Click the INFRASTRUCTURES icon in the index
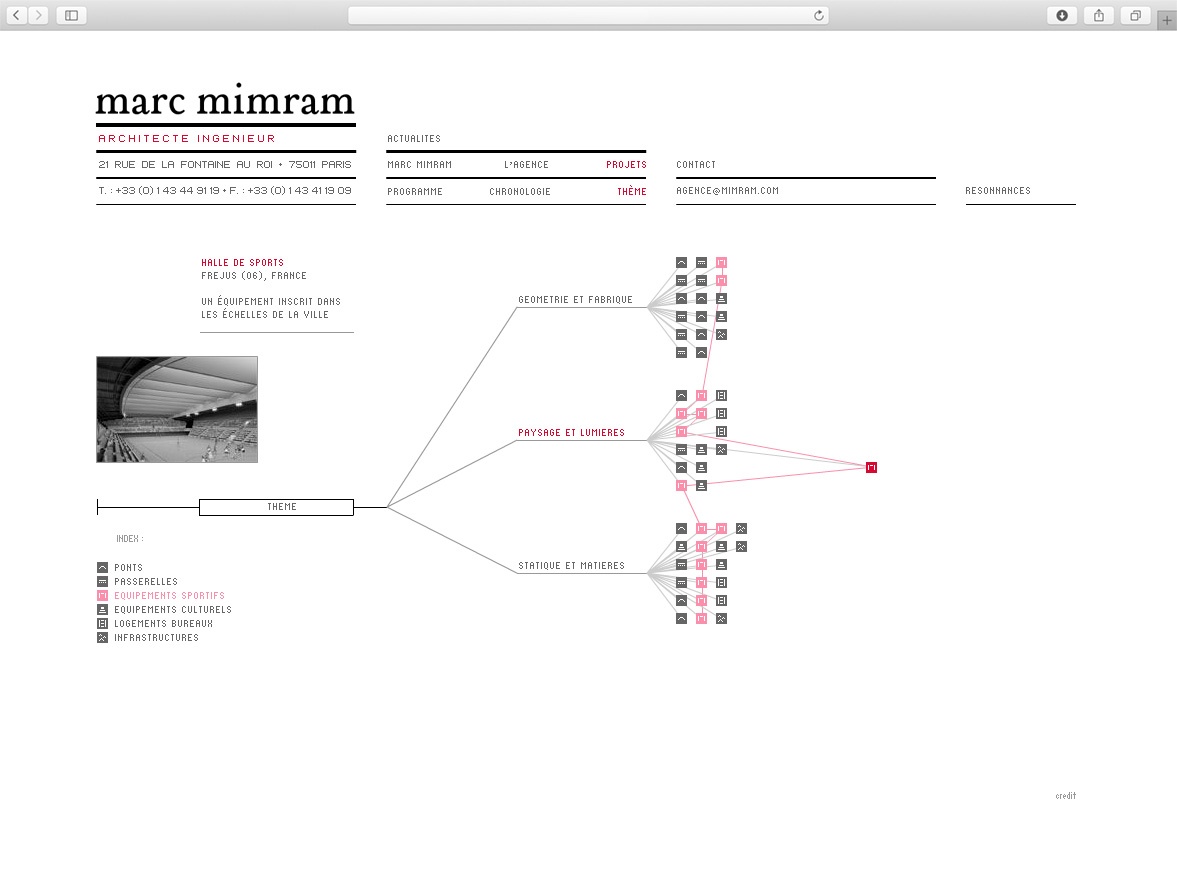The height and width of the screenshot is (872, 1177). (x=102, y=637)
